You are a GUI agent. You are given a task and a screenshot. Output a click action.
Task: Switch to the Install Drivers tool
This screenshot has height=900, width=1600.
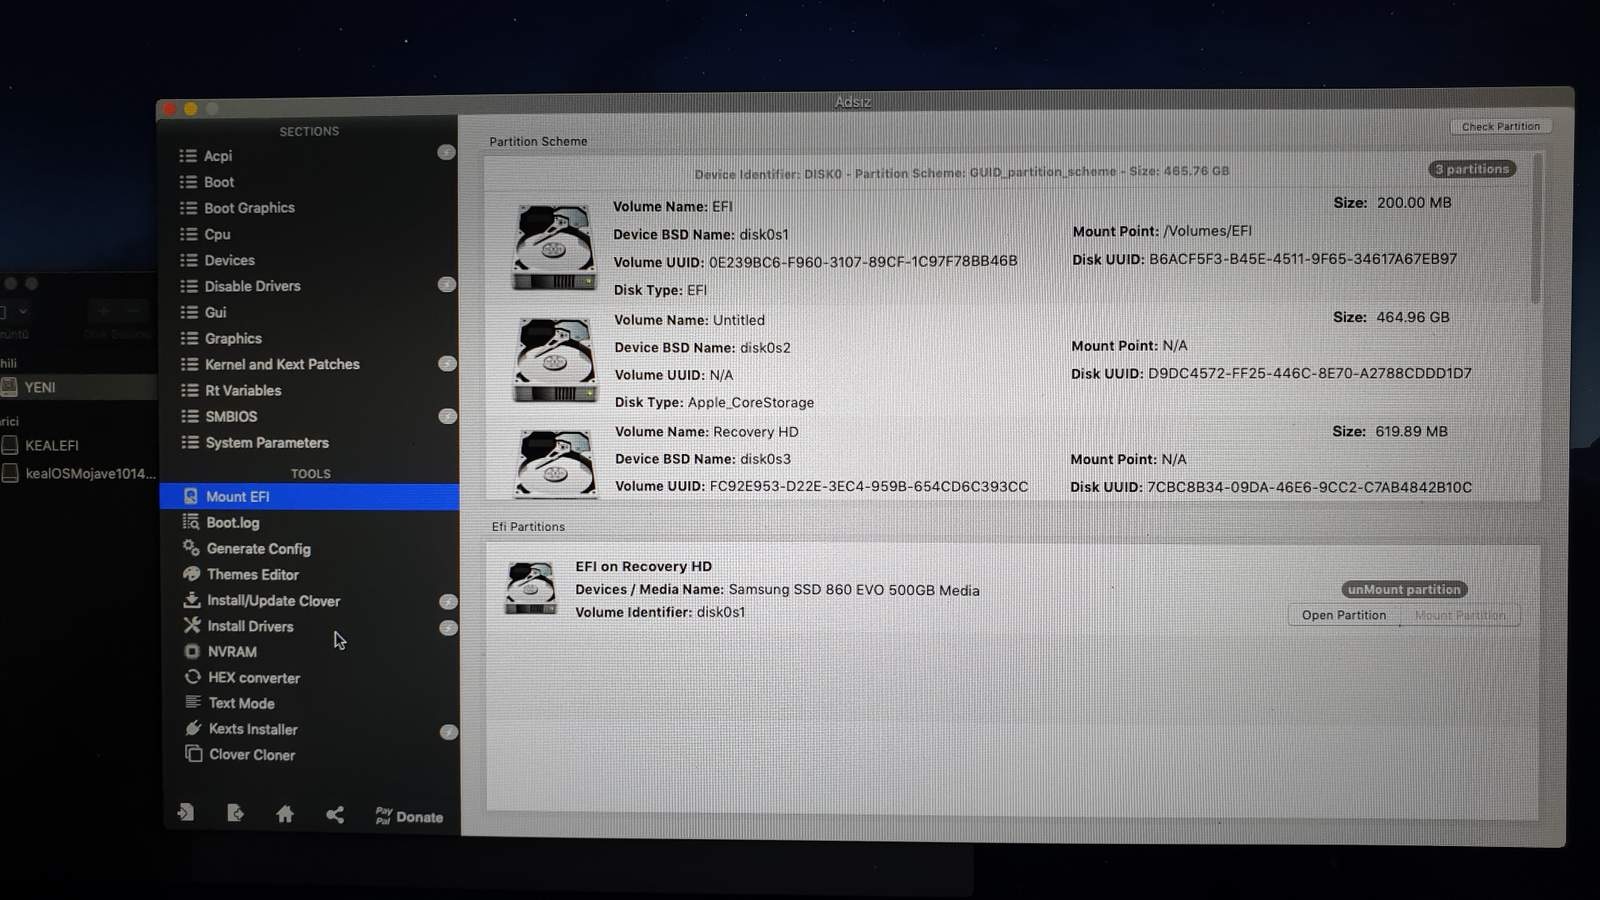tap(250, 626)
